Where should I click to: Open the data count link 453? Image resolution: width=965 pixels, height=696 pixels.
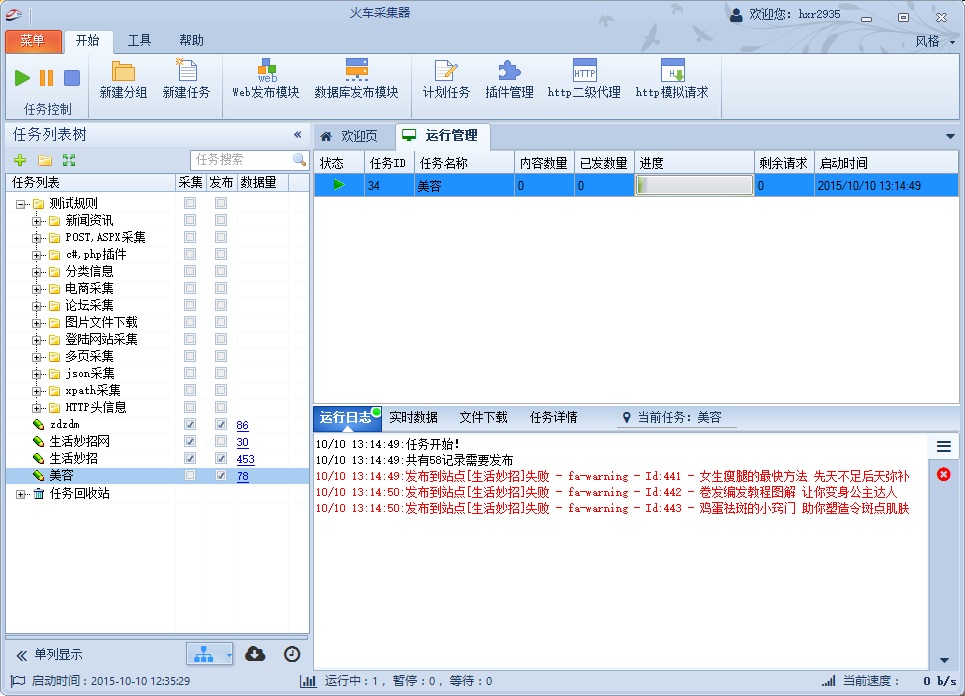245,459
